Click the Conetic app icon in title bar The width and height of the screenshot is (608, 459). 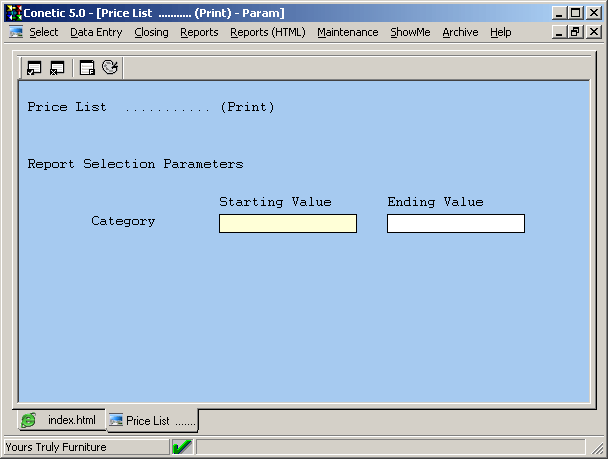pos(14,13)
